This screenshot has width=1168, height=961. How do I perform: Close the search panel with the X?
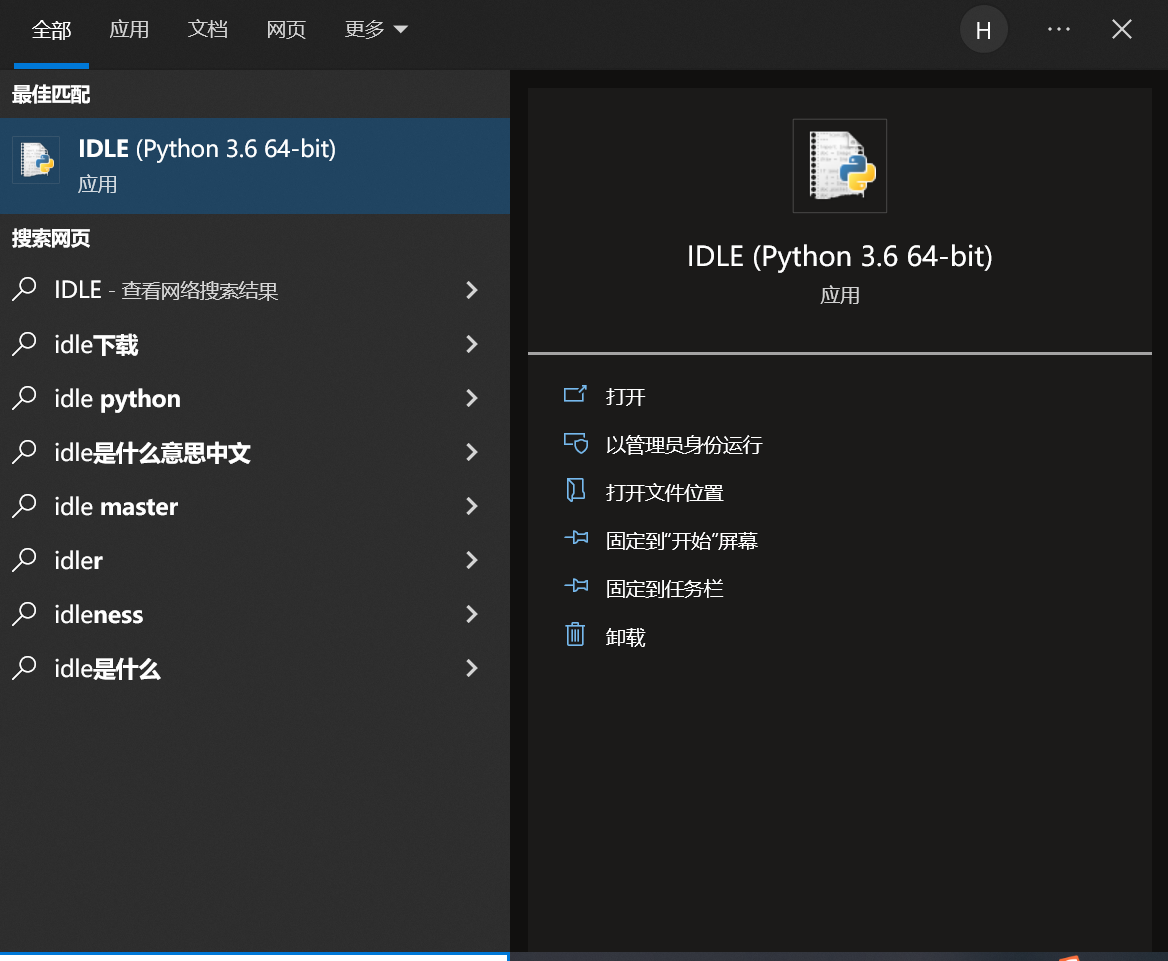coord(1122,29)
